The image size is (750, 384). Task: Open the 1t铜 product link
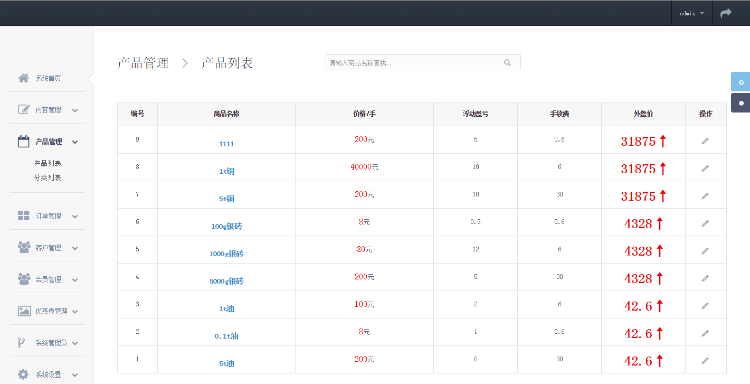(227, 171)
